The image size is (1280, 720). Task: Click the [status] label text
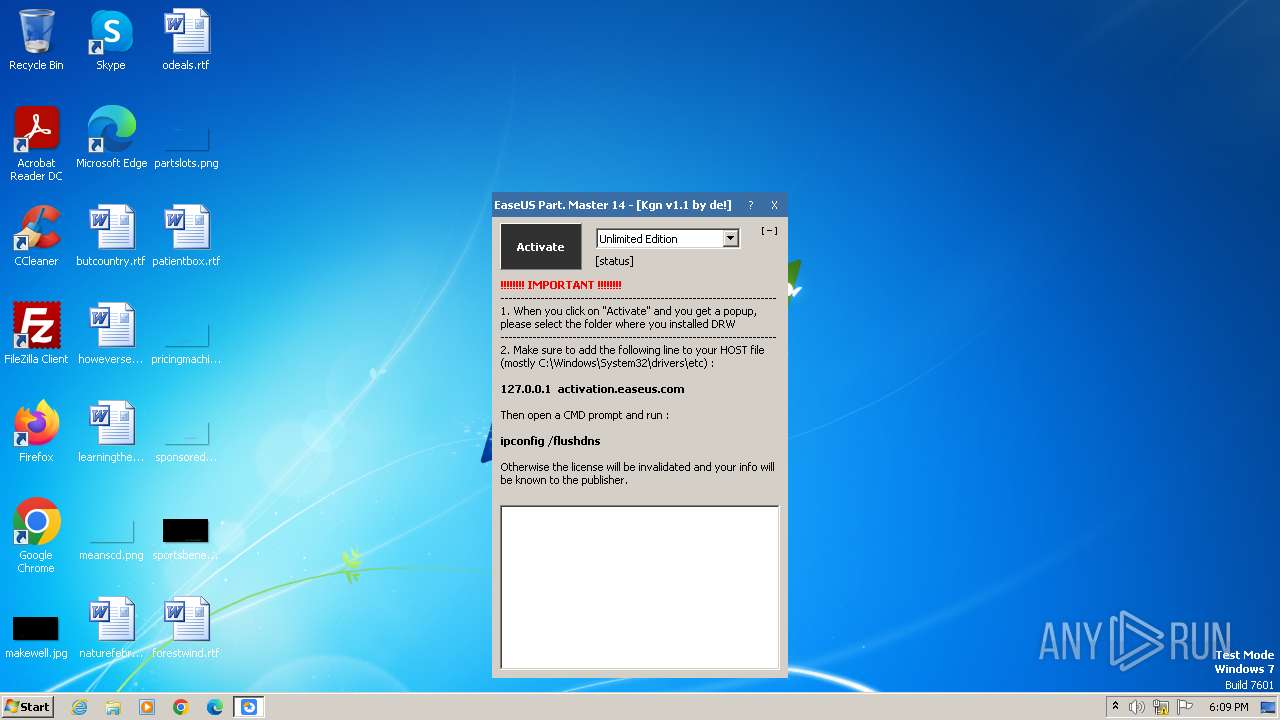coord(614,261)
